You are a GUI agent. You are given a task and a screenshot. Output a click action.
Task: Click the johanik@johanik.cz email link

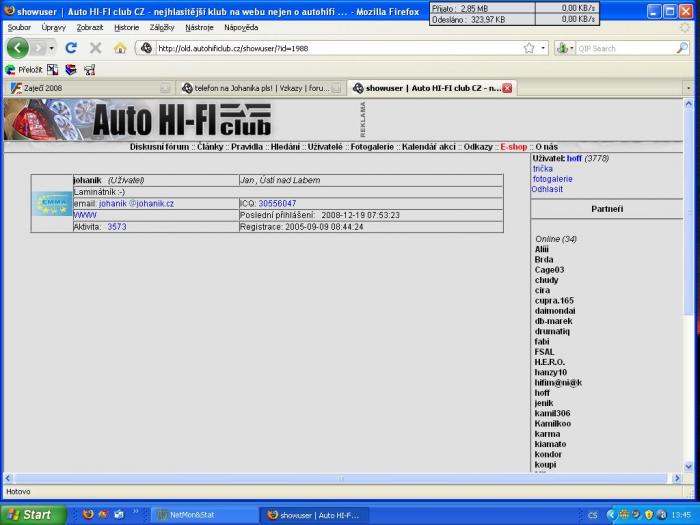click(x=136, y=204)
